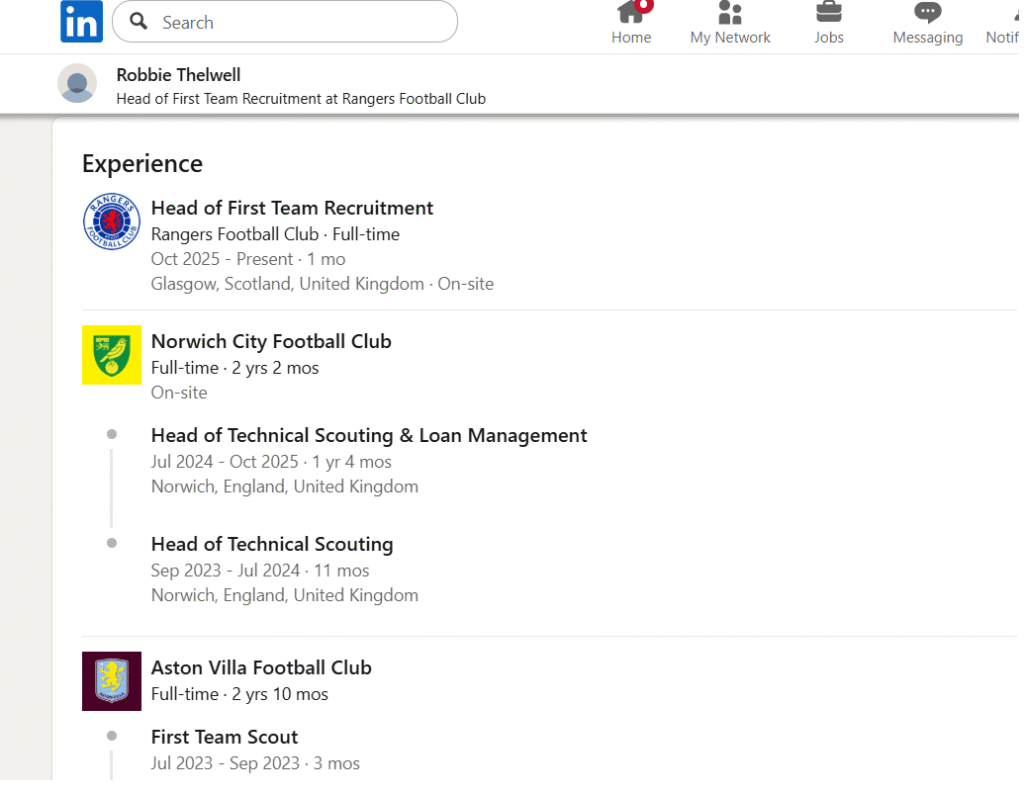Click the Norwich City club logo
This screenshot has width=1024, height=795.
tap(112, 355)
